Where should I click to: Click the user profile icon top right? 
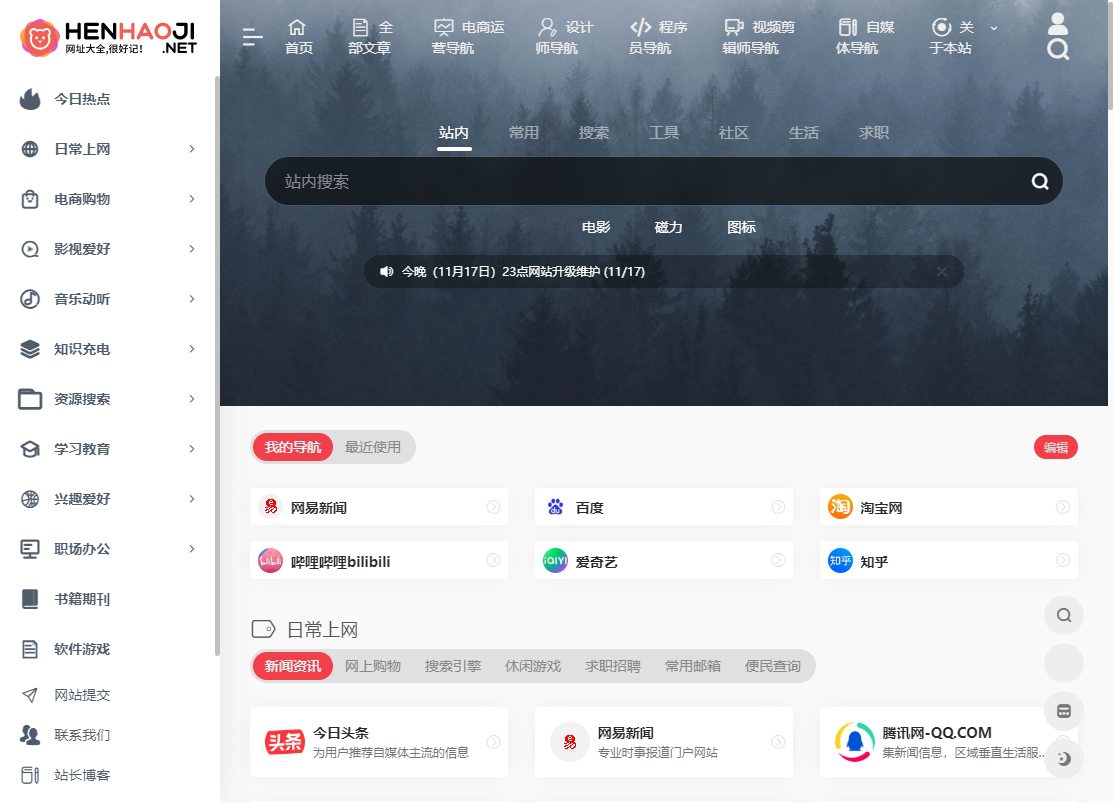pos(1057,22)
